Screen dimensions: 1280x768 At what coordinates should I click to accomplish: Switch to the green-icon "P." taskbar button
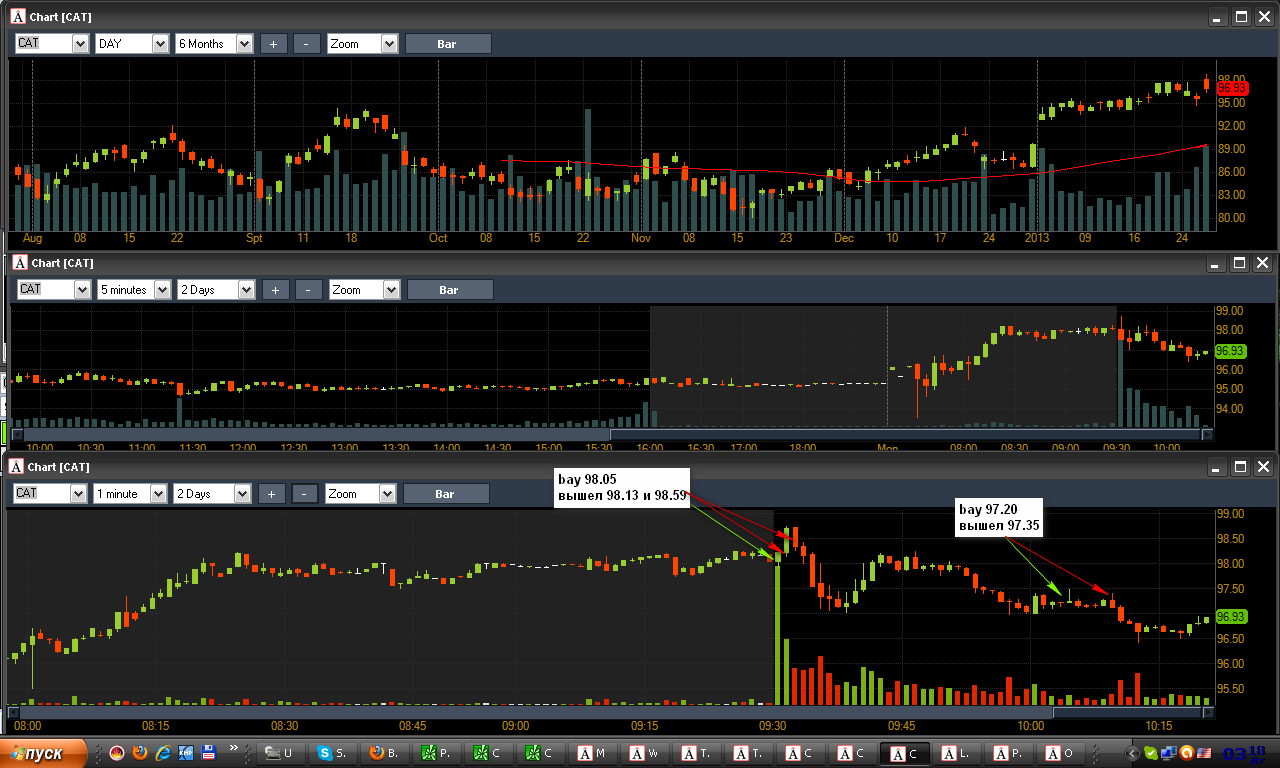tap(438, 753)
